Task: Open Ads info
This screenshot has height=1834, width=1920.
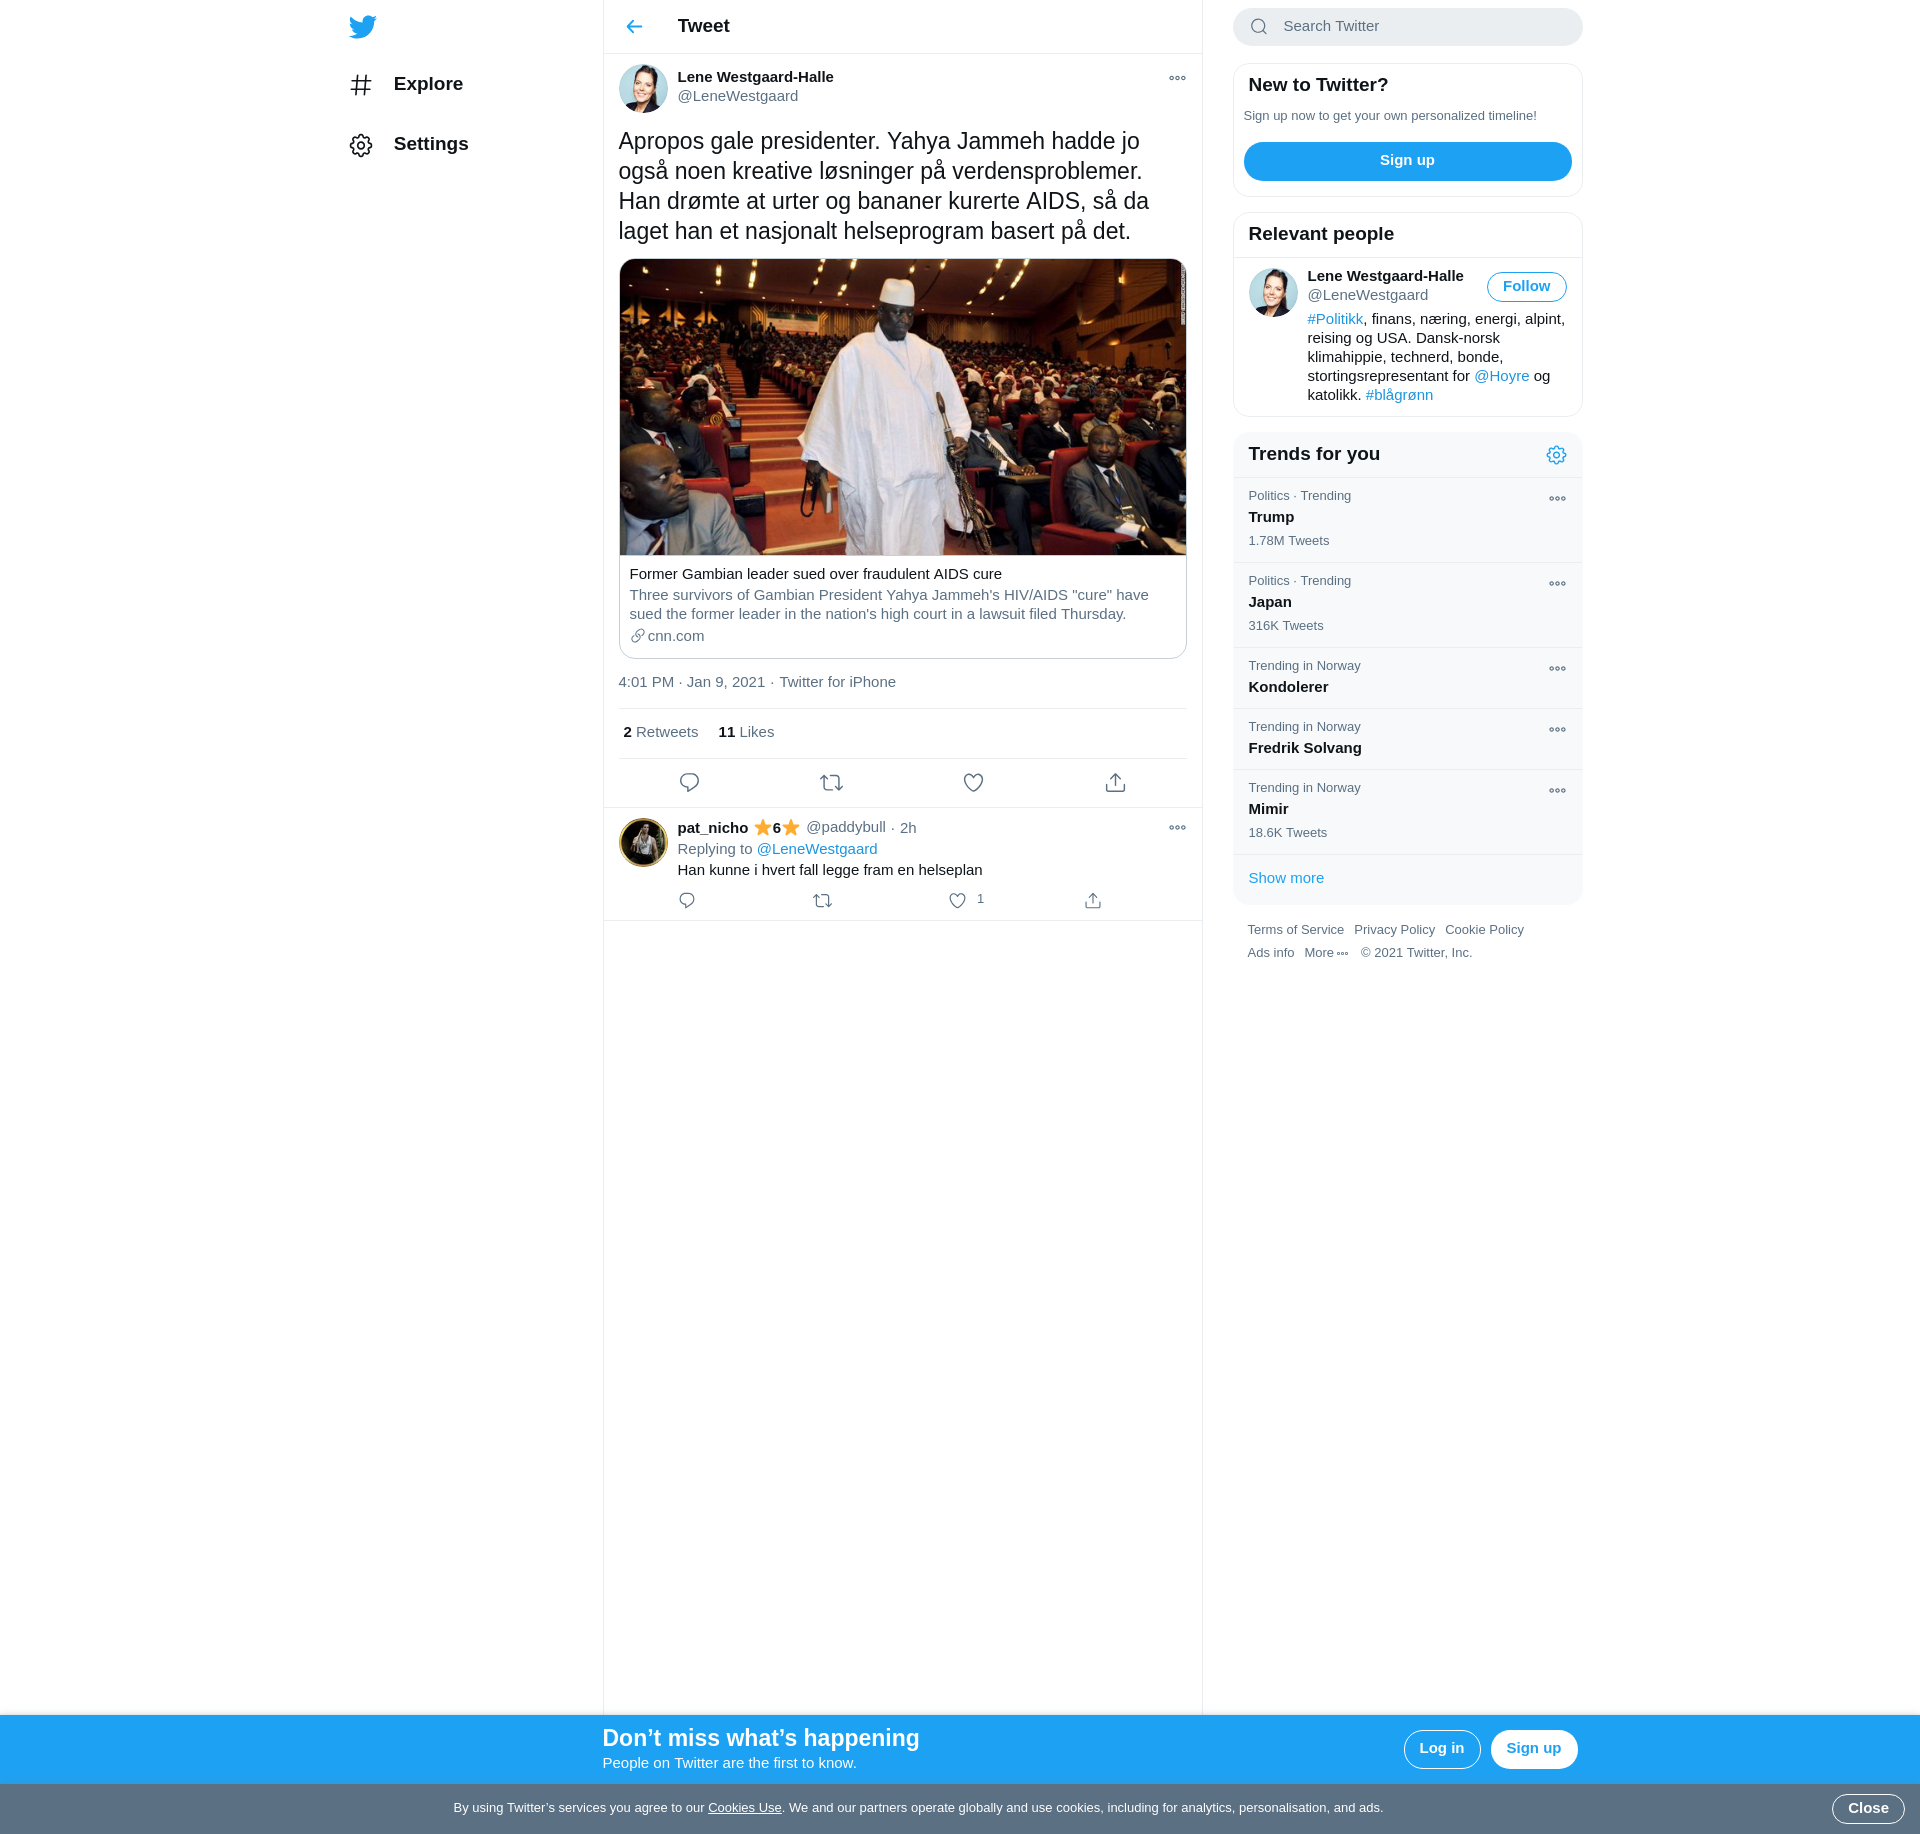Action: pos(1270,953)
